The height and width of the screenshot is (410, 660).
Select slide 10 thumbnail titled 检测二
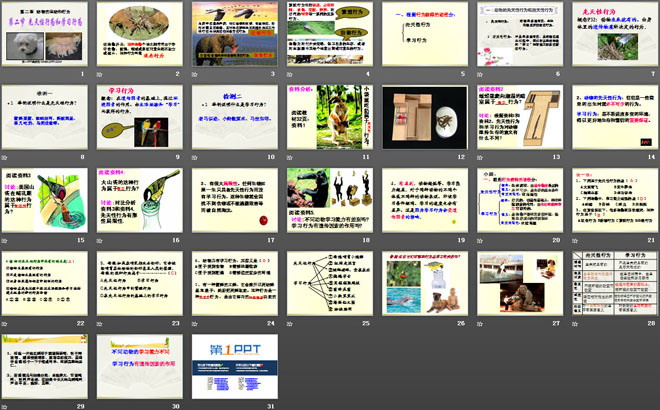[x=235, y=117]
